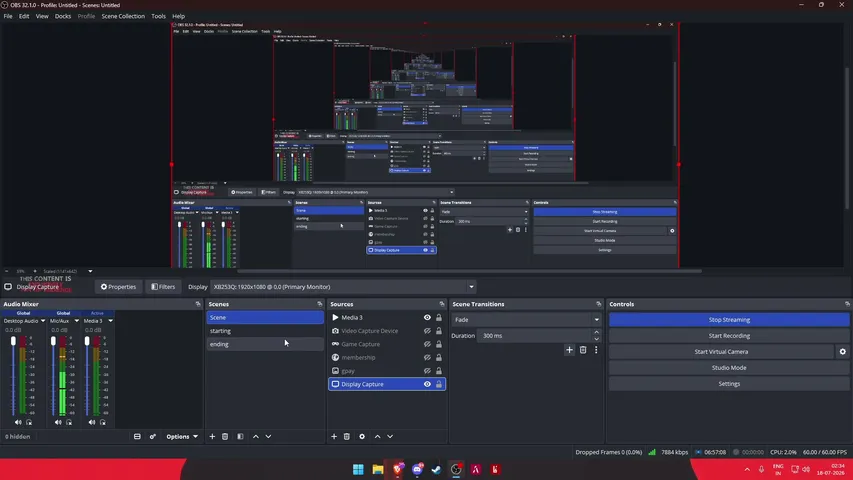Pop out the Scene Transitions dock
The image size is (853, 480).
pos(598,304)
